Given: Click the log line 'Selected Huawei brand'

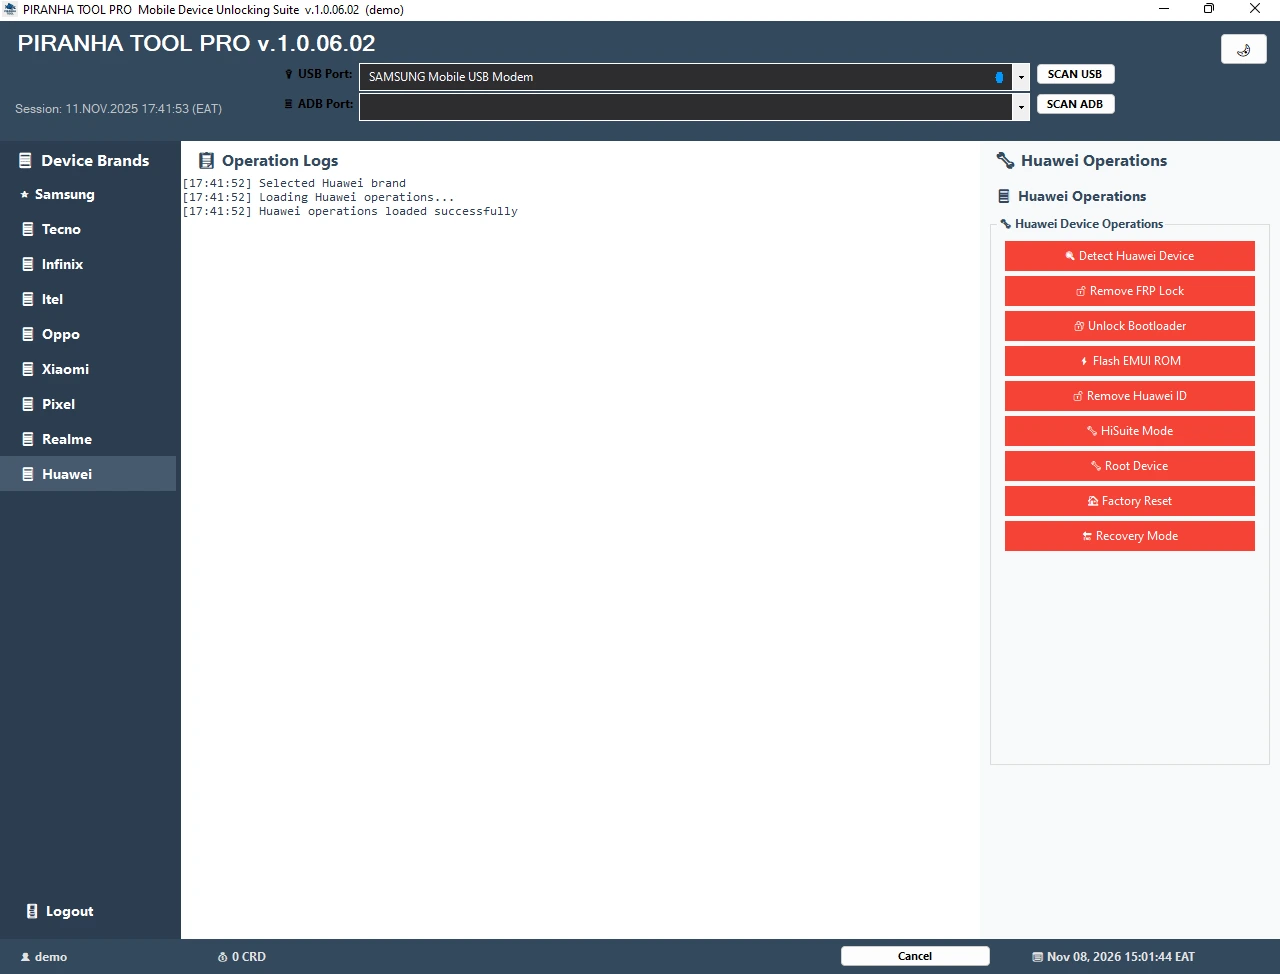Looking at the screenshot, I should 294,183.
